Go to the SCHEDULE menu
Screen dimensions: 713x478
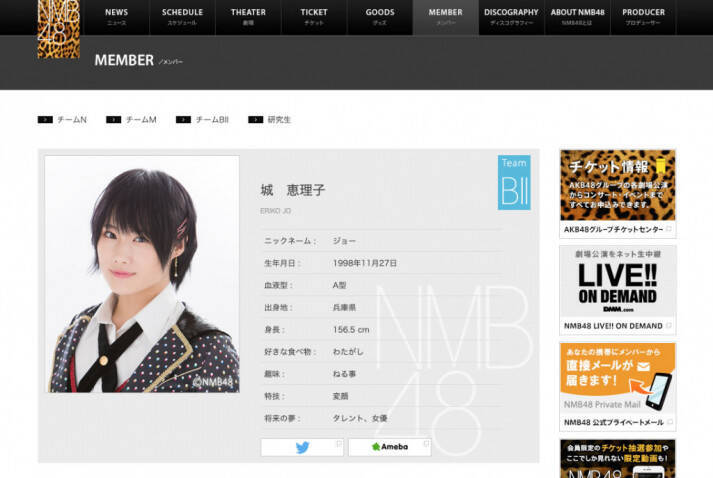coord(182,17)
